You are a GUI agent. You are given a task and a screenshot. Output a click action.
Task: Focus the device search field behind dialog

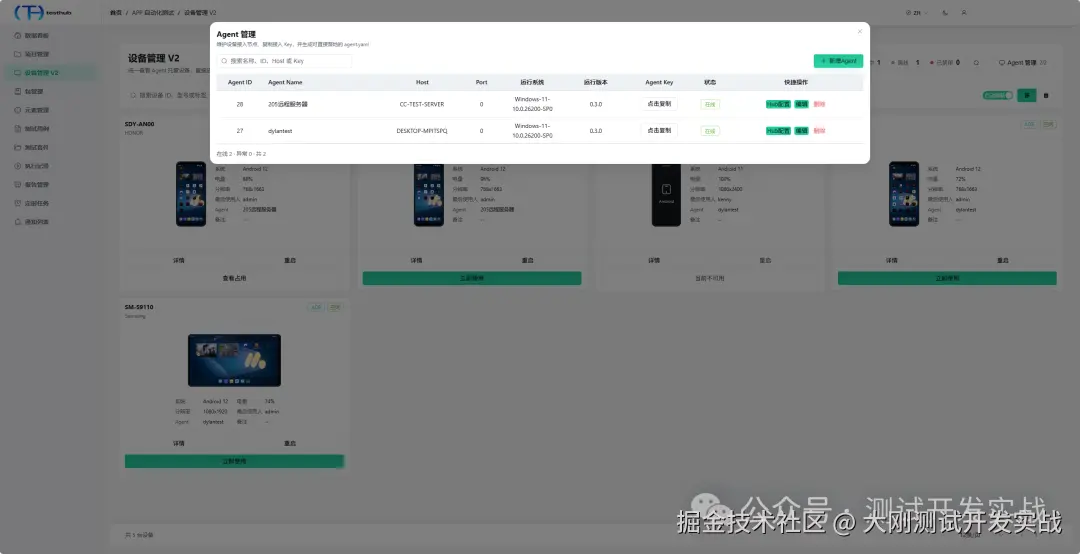click(171, 95)
